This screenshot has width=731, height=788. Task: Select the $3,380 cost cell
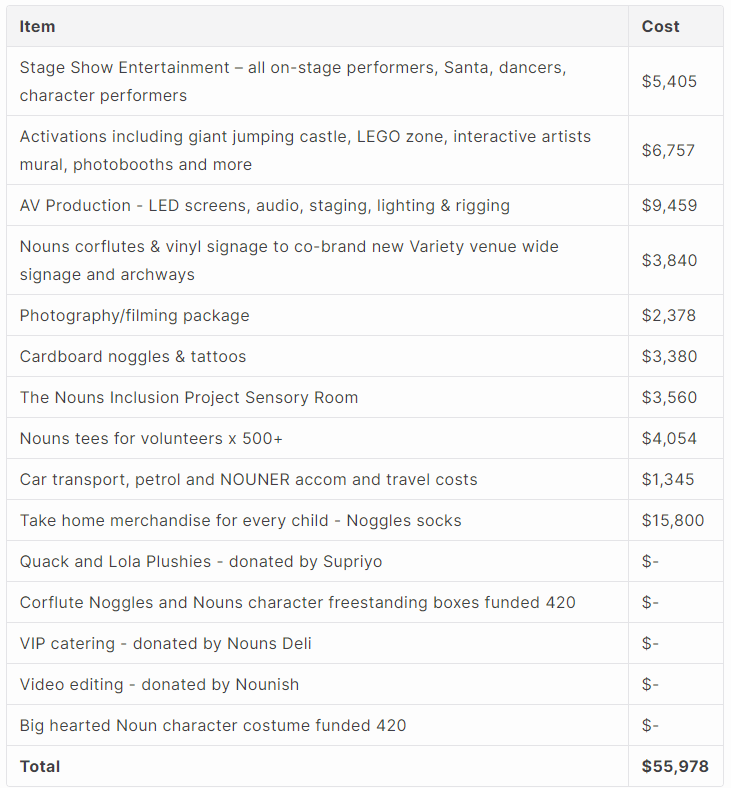[669, 357]
